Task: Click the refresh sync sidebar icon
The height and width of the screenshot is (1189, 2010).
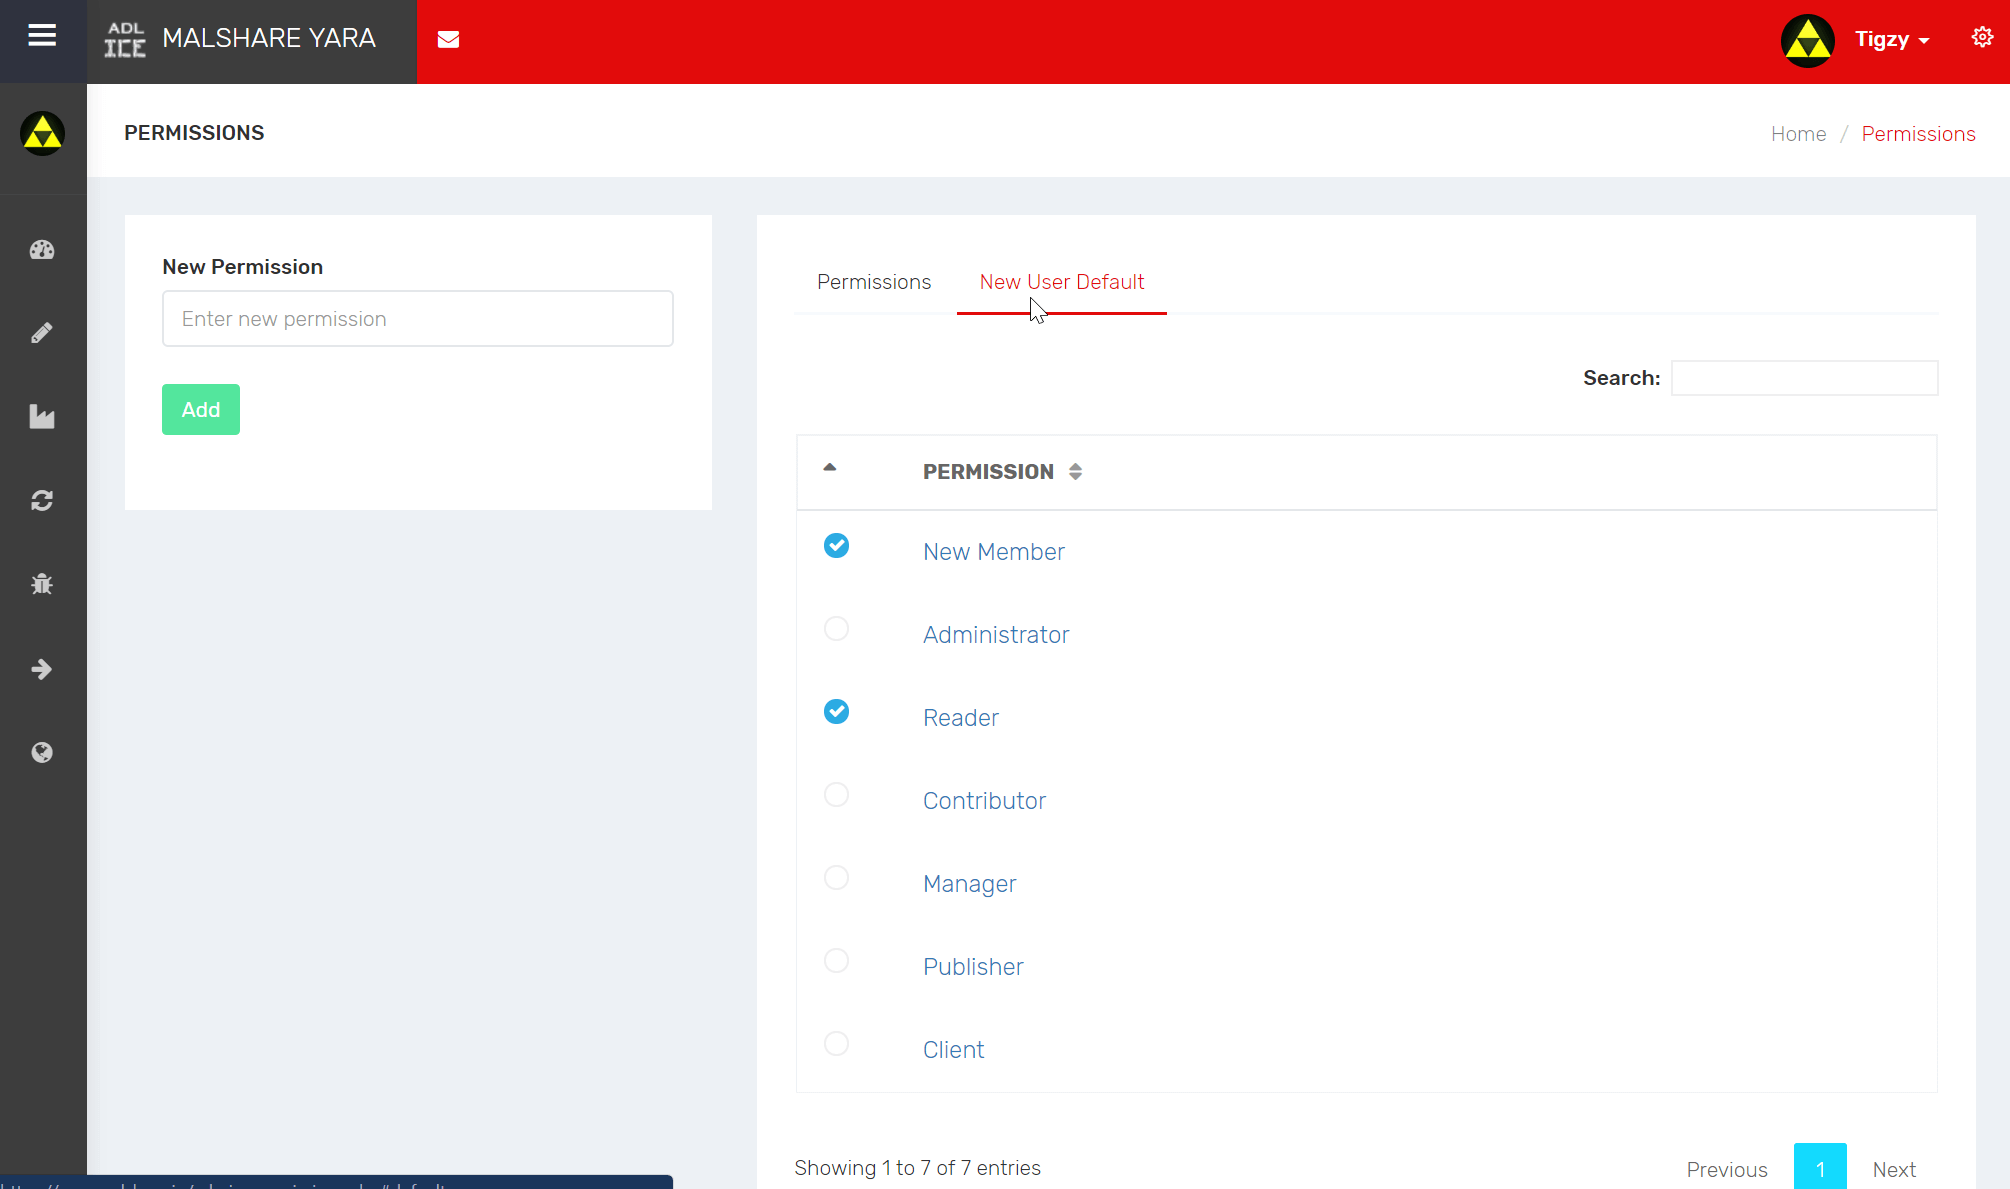Action: coord(42,500)
